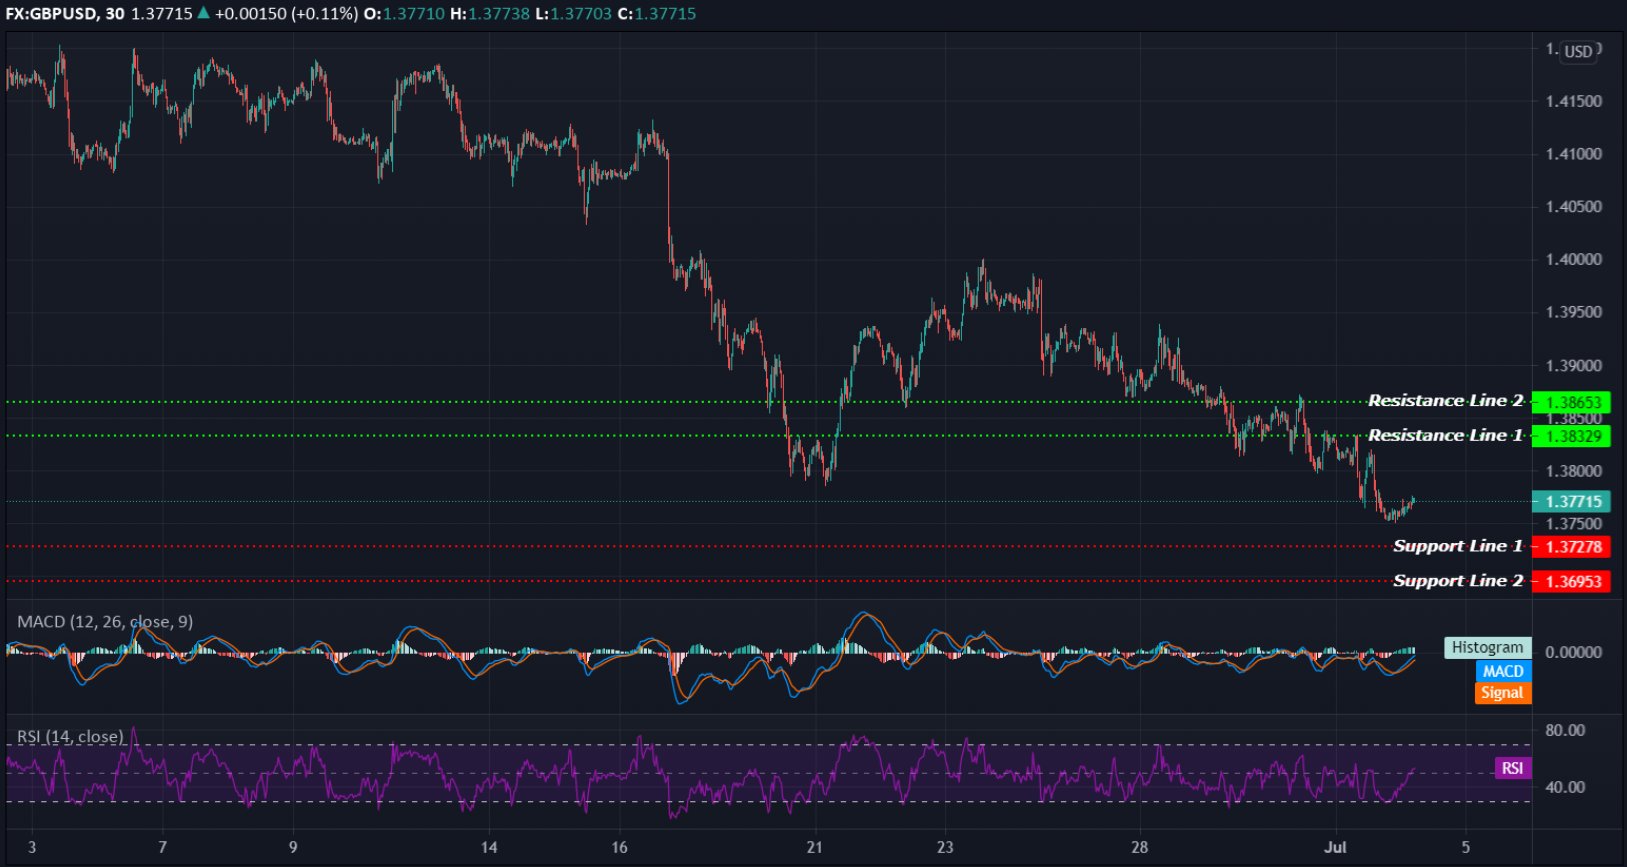
Task: Select the Support Line 1 label
Action: point(1458,546)
